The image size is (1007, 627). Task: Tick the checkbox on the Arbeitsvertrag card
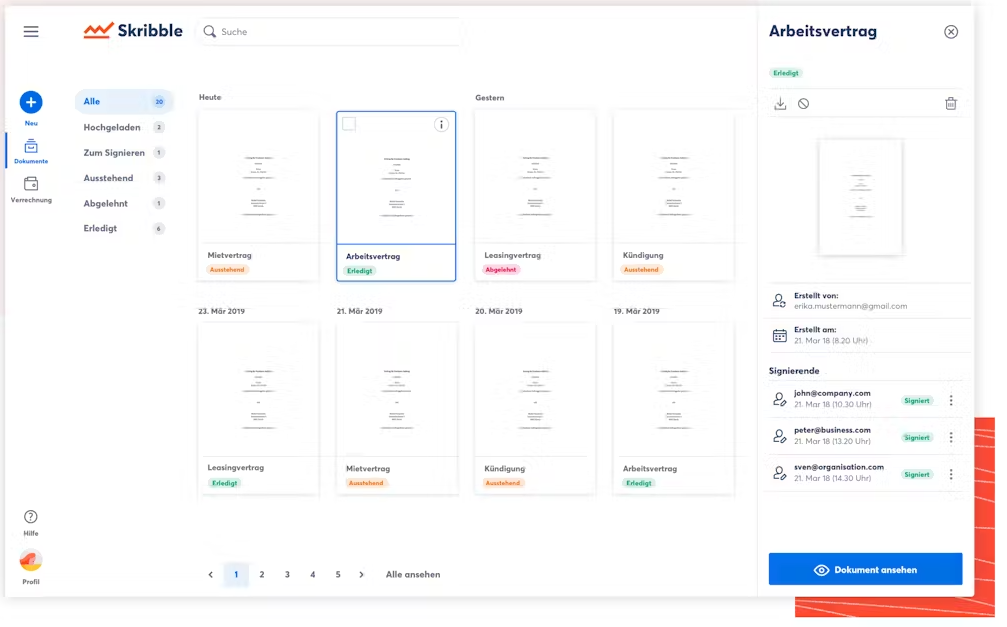(349, 124)
